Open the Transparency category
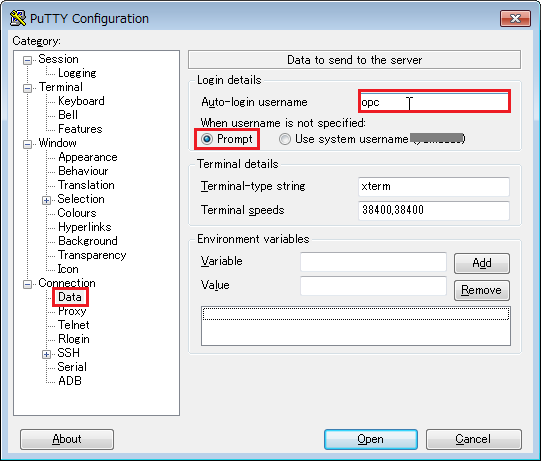This screenshot has width=541, height=461. [92, 255]
